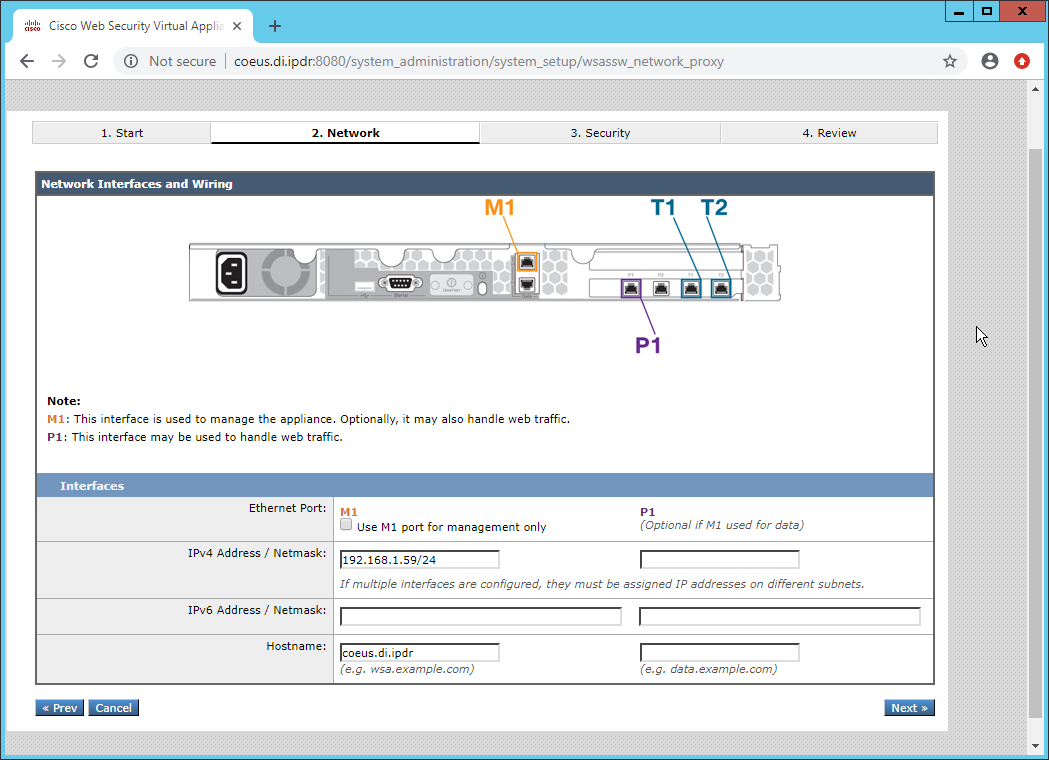1049x760 pixels.
Task: Click the vertical scrollbar thumb
Action: tap(1035, 434)
